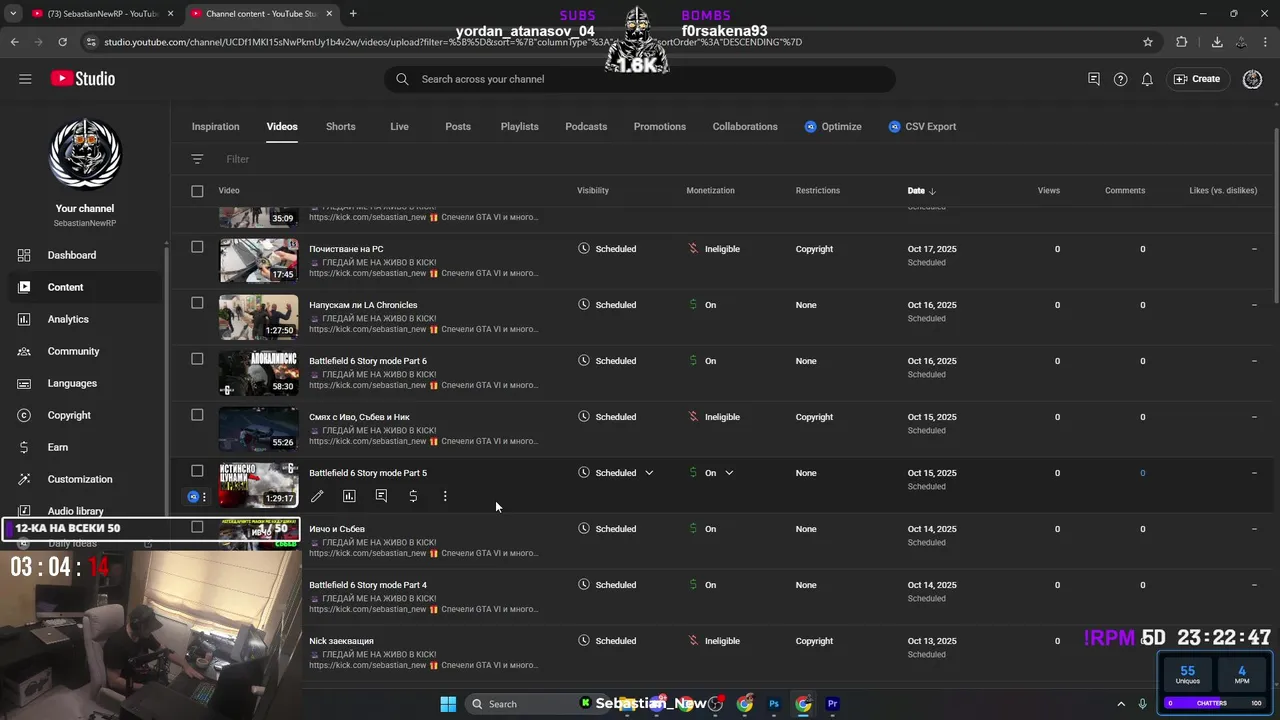Open the notifications bell
1280x720 pixels.
point(1147,79)
